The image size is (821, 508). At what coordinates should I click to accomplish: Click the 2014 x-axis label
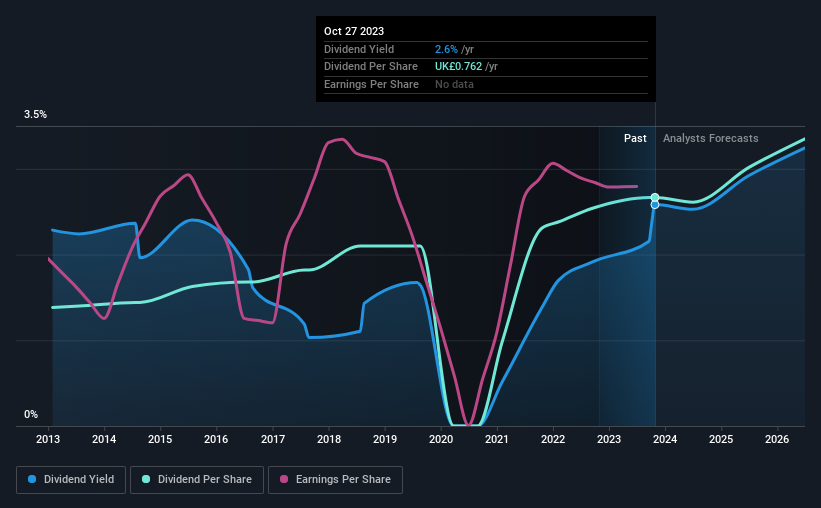104,439
